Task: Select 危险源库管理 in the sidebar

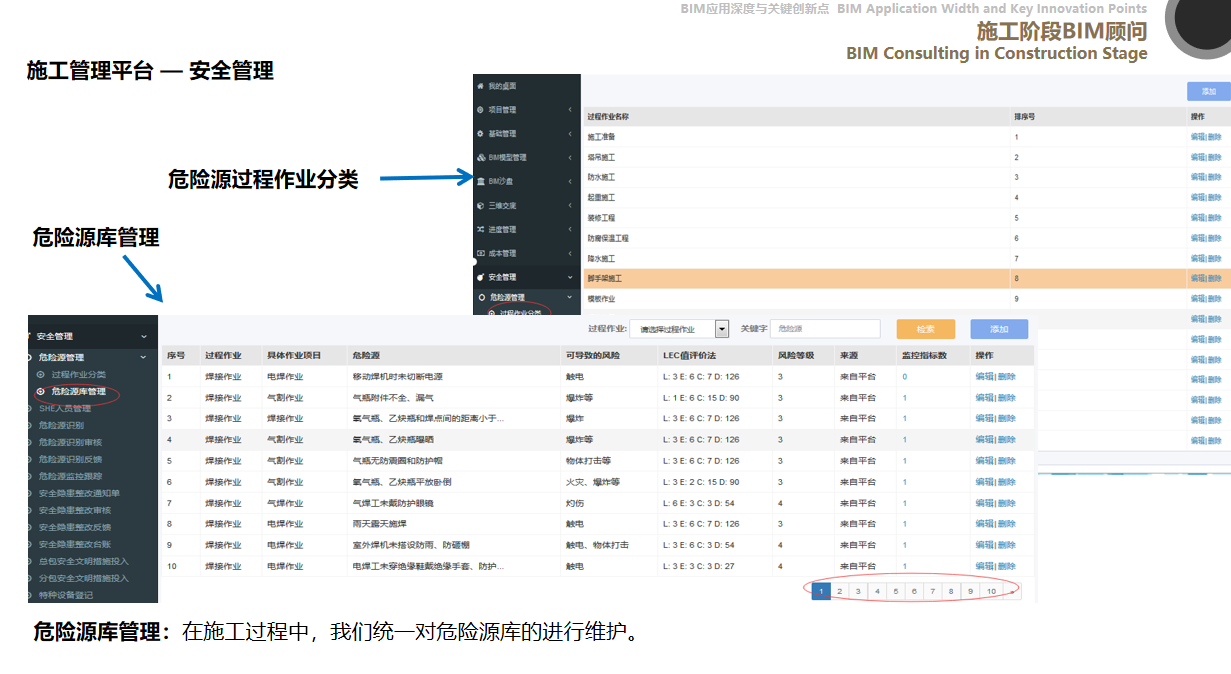Action: click(x=78, y=394)
